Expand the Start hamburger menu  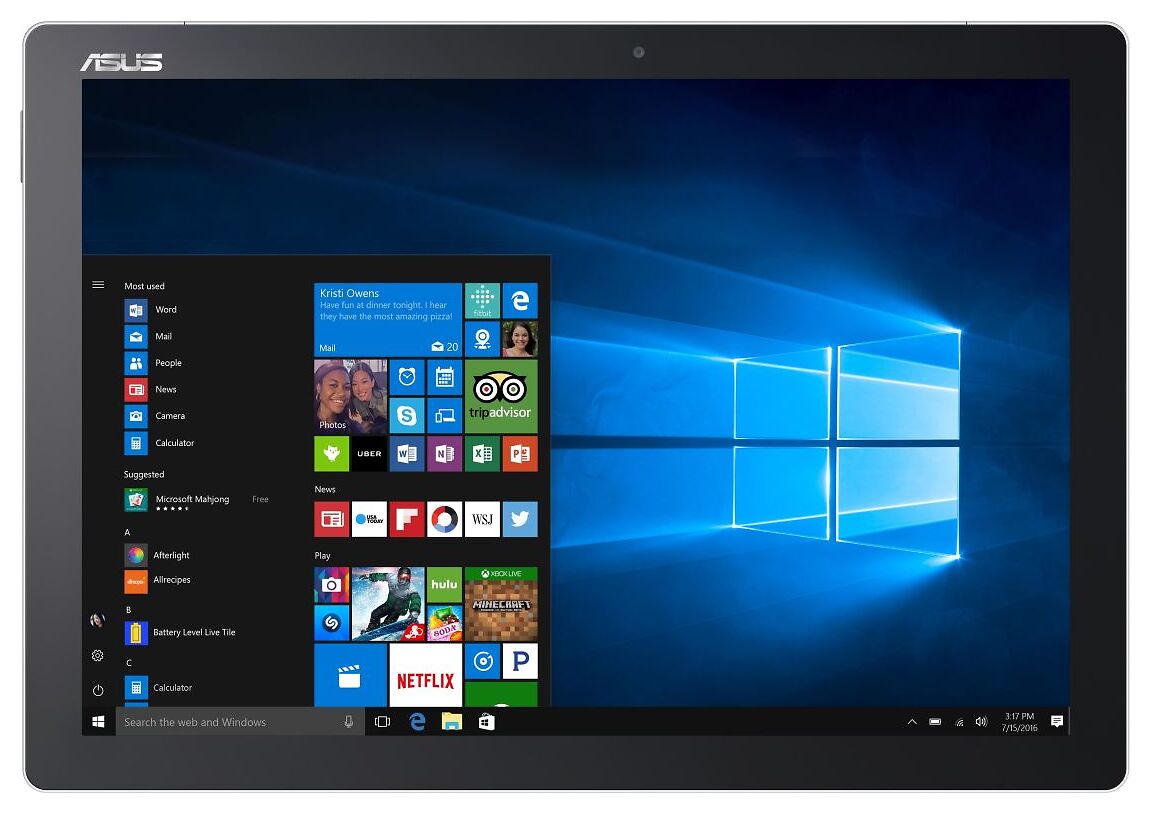point(98,285)
